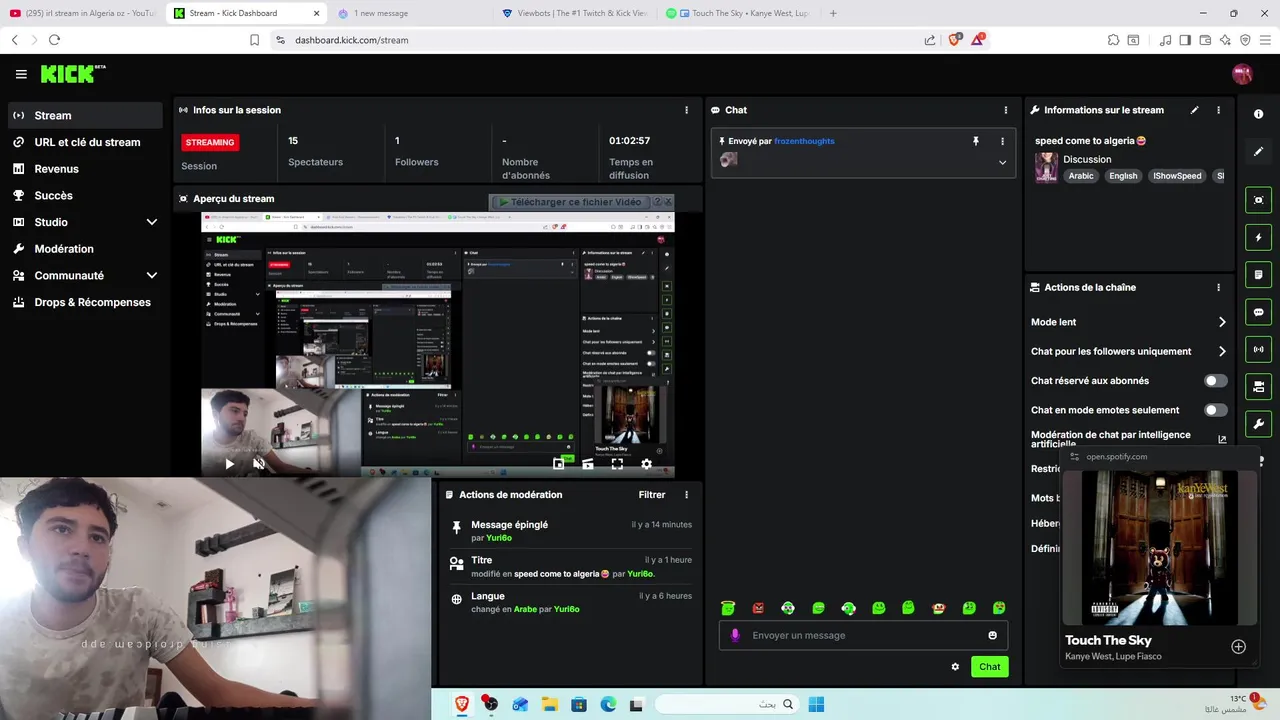Click the taskbar search box
Image resolution: width=1280 pixels, height=720 pixels.
pos(727,704)
